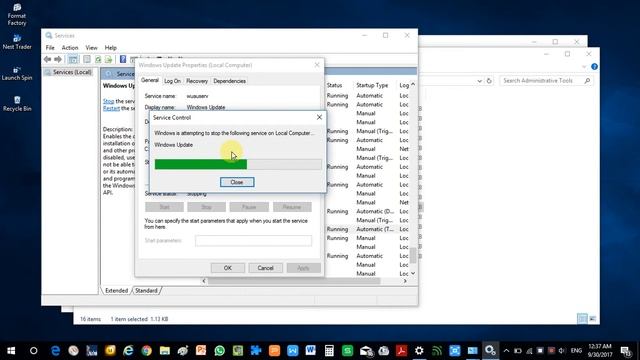Click the Export List toolbar icon

(x=108, y=60)
